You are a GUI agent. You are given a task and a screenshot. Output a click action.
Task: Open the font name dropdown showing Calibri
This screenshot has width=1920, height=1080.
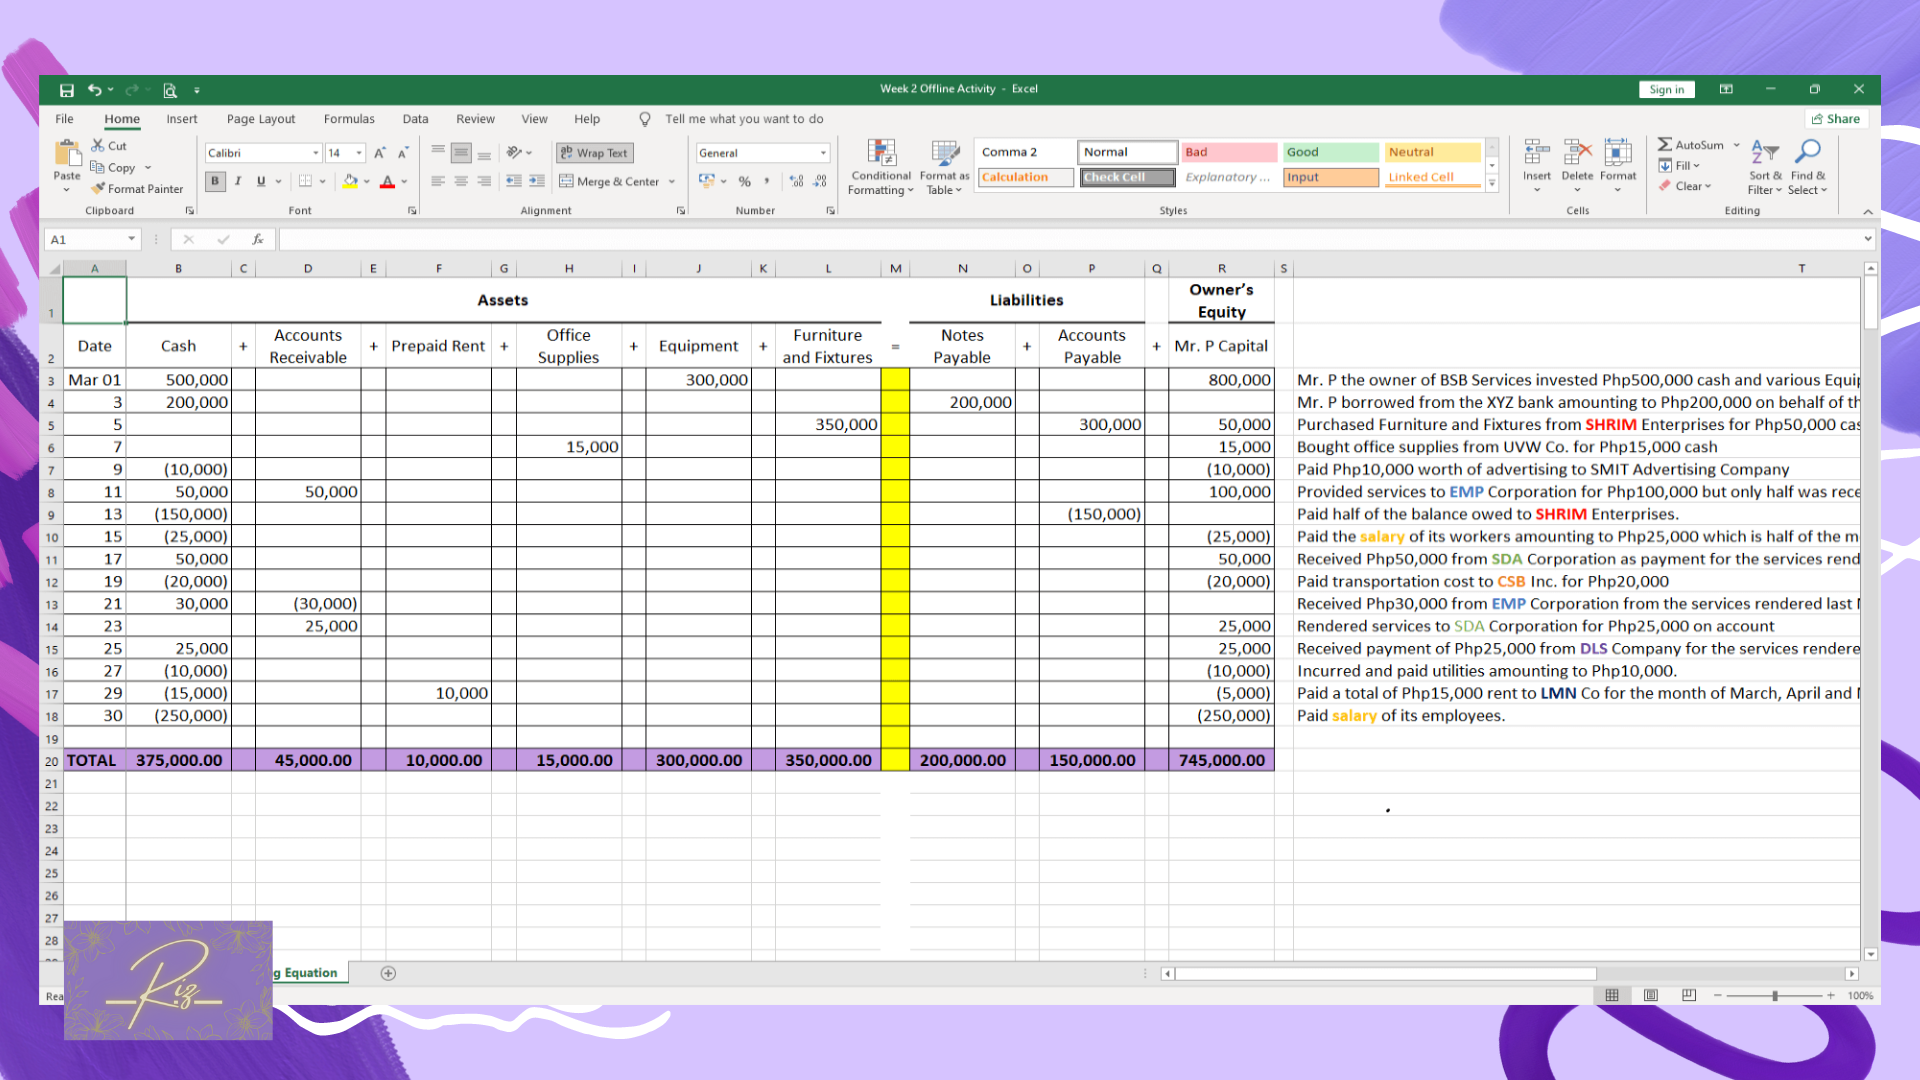[315, 153]
